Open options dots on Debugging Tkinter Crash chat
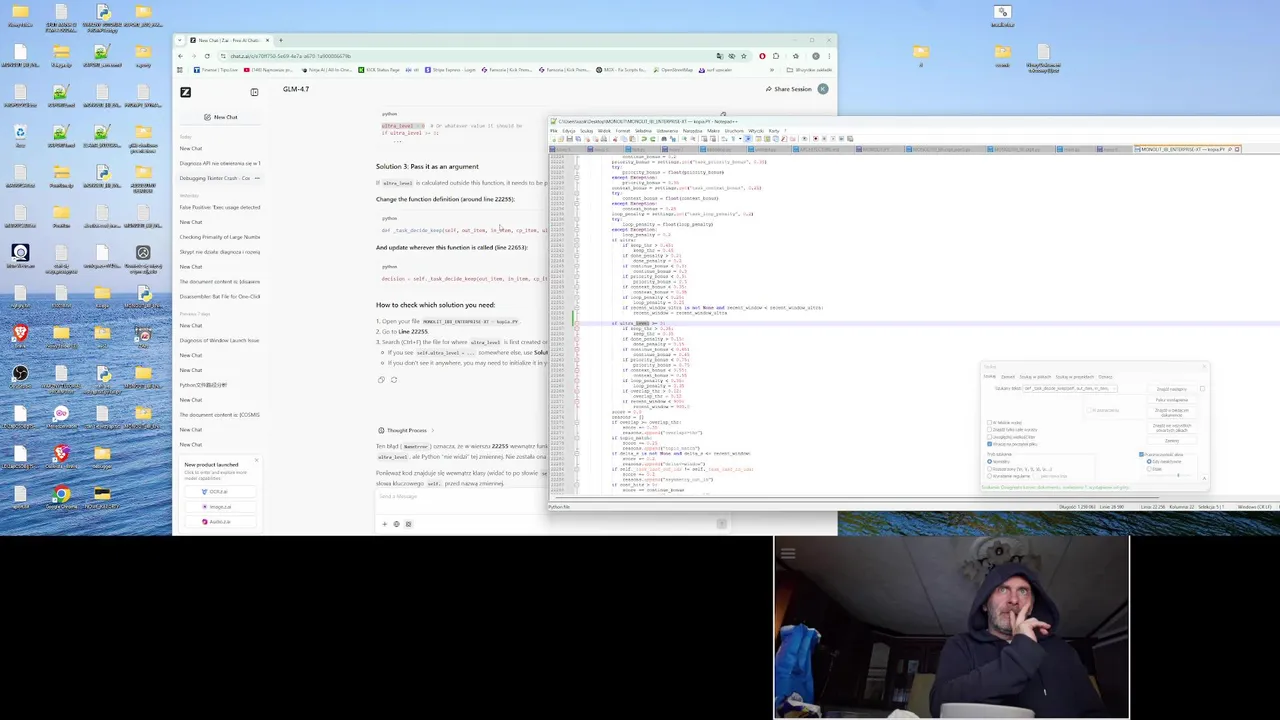This screenshot has height=720, width=1280. click(257, 178)
